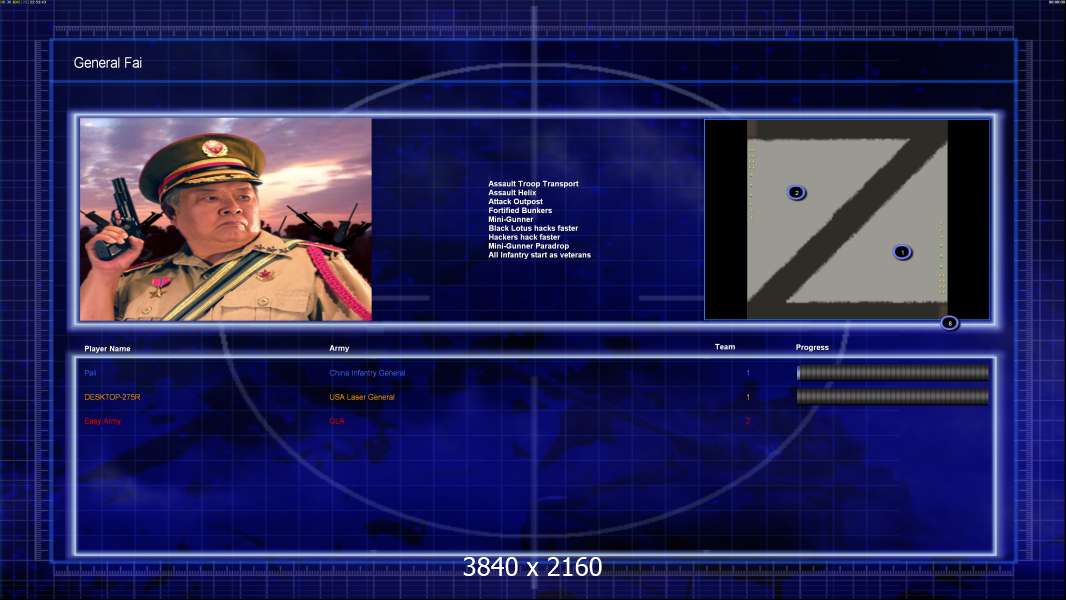Click team number 2 in Easy Army row

[x=748, y=421]
